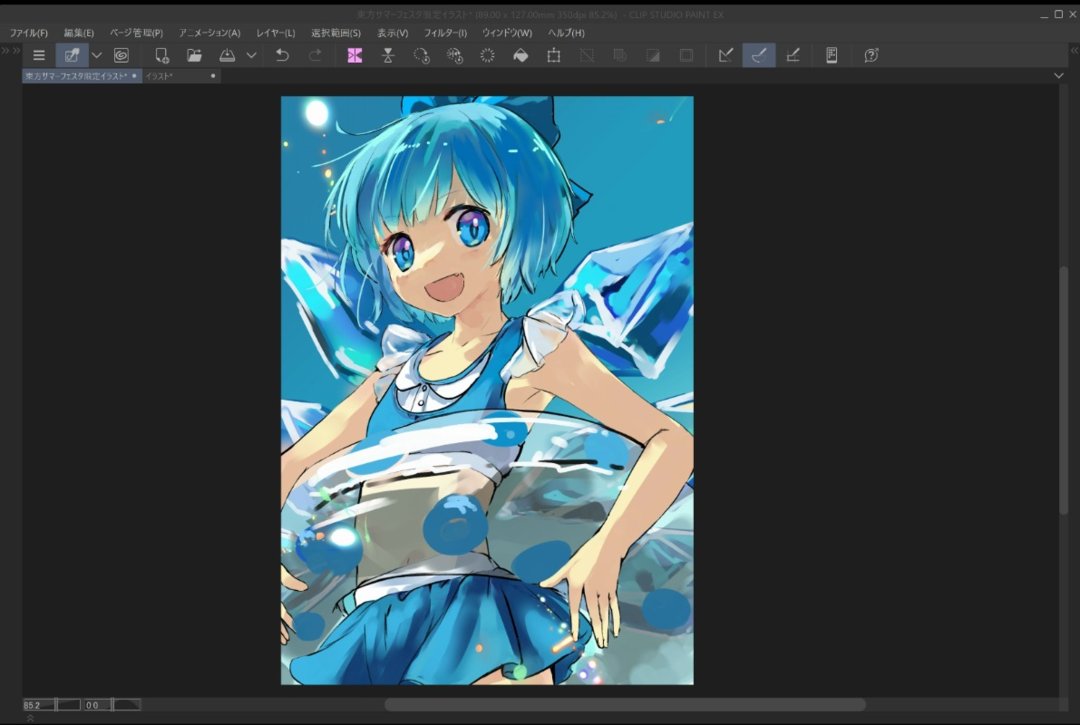Click the pink Clear/Delete icon

coord(355,55)
